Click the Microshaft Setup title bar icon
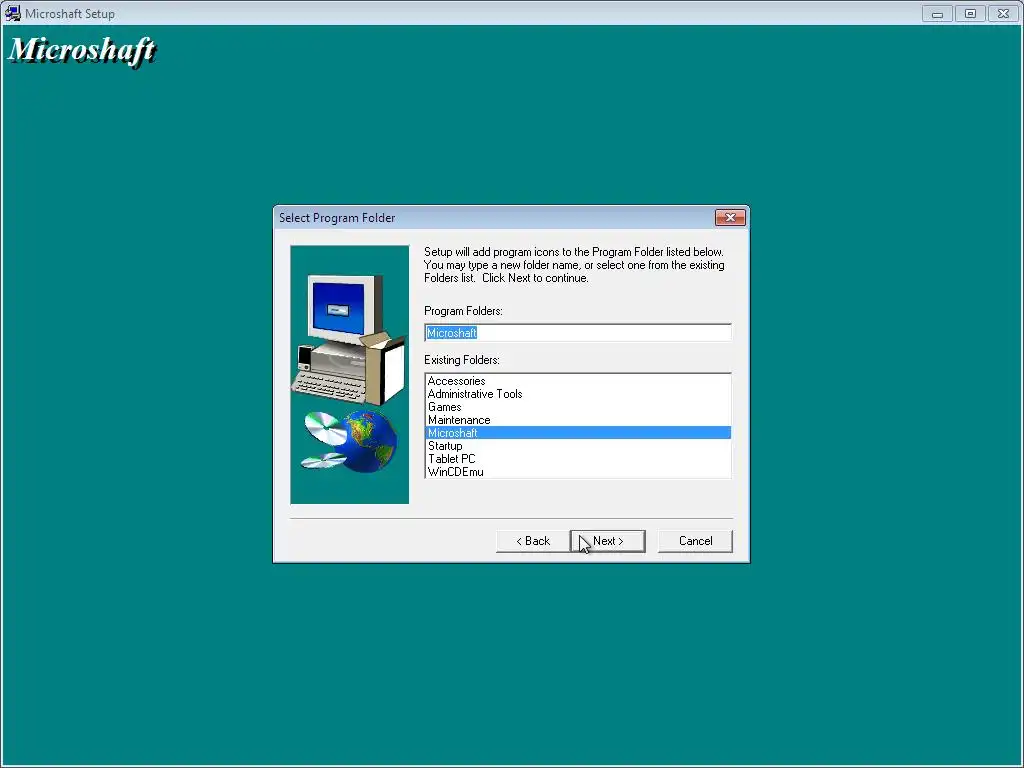Image resolution: width=1024 pixels, height=768 pixels. click(12, 13)
